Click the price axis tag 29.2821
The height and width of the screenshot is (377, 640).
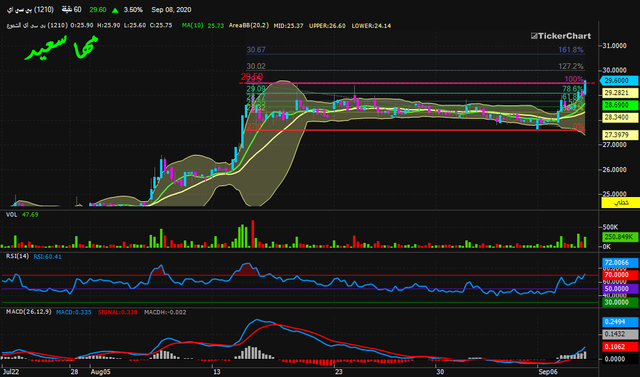(x=620, y=93)
